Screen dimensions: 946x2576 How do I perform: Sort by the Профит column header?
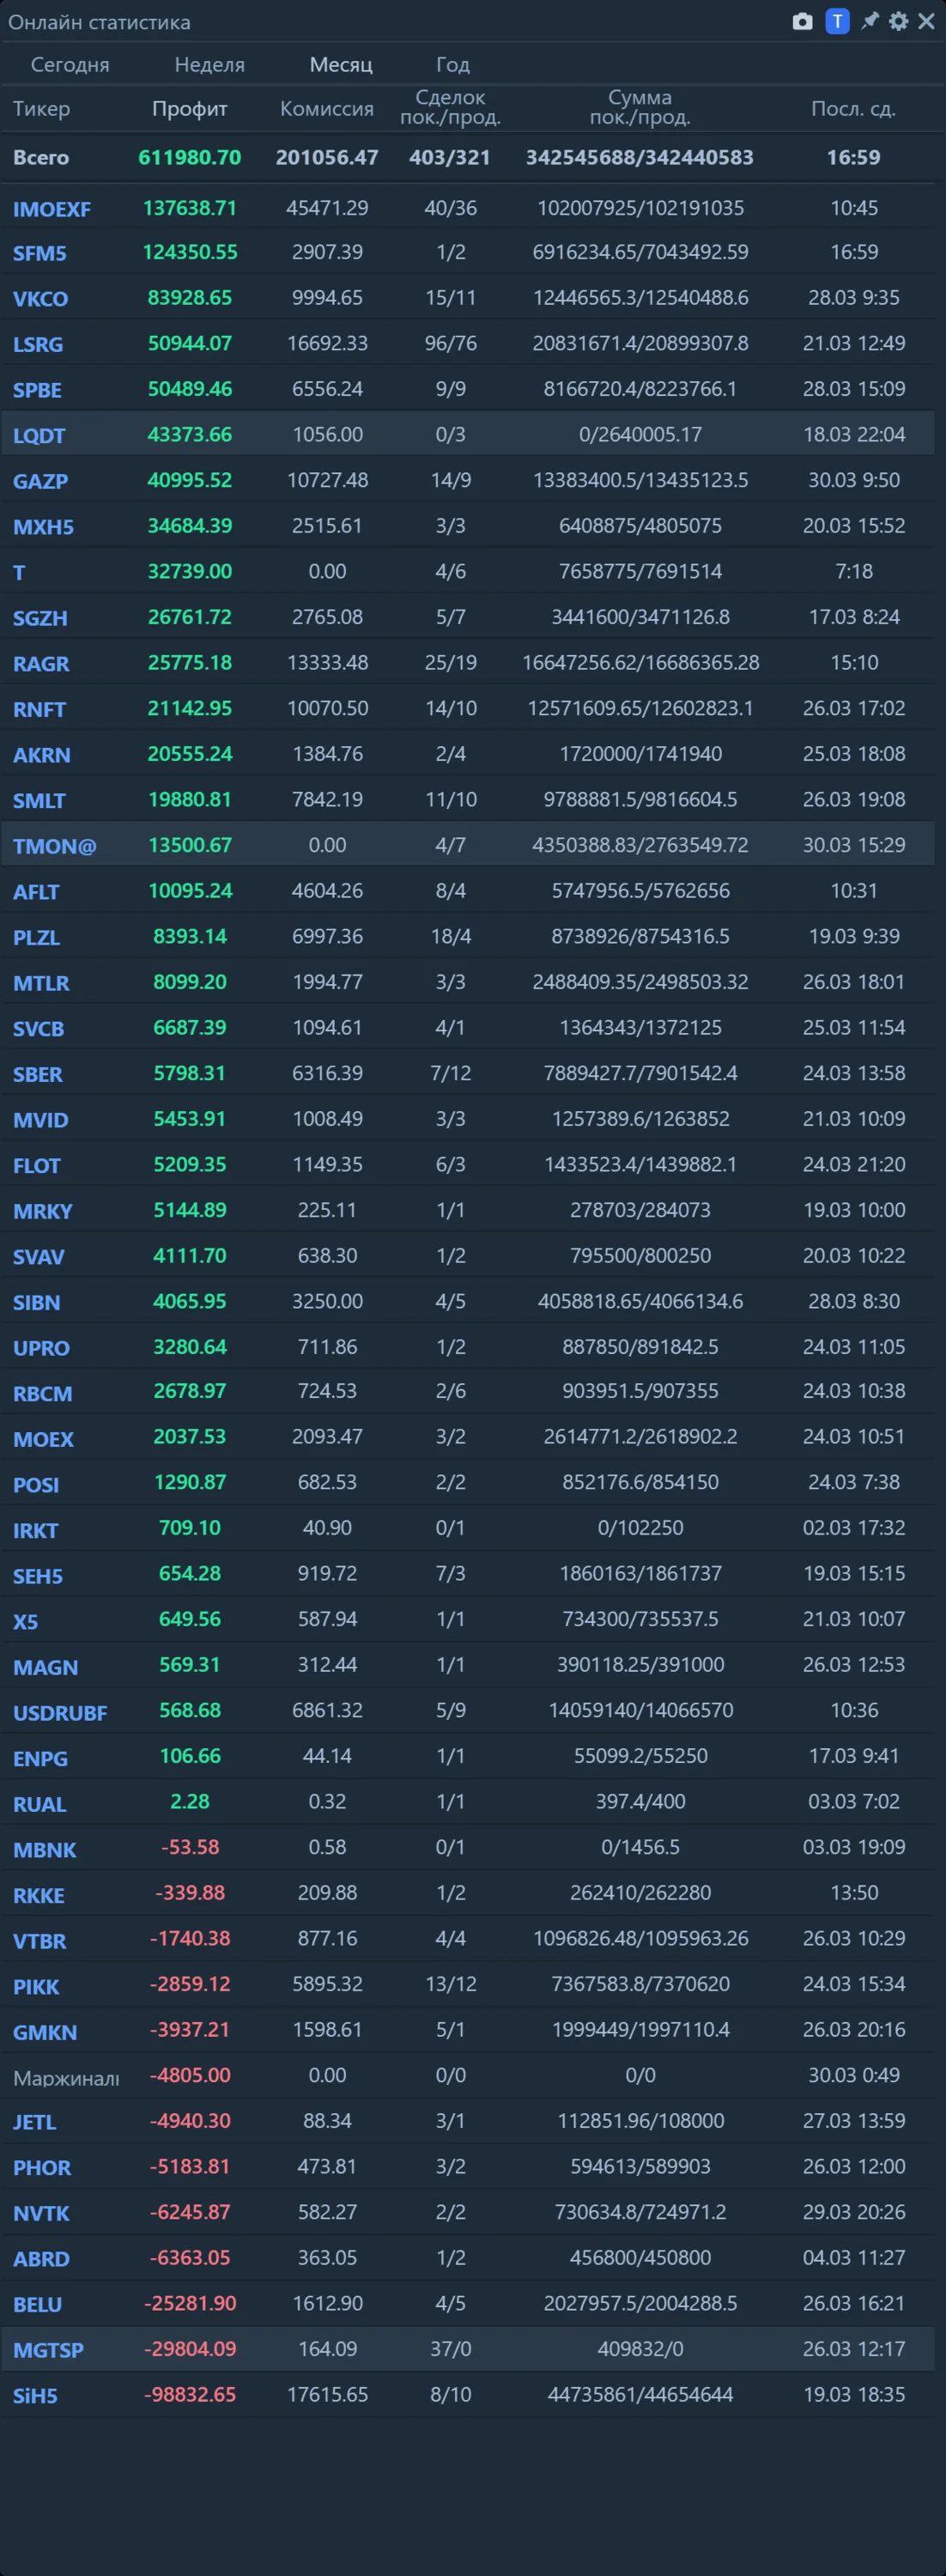(x=190, y=108)
